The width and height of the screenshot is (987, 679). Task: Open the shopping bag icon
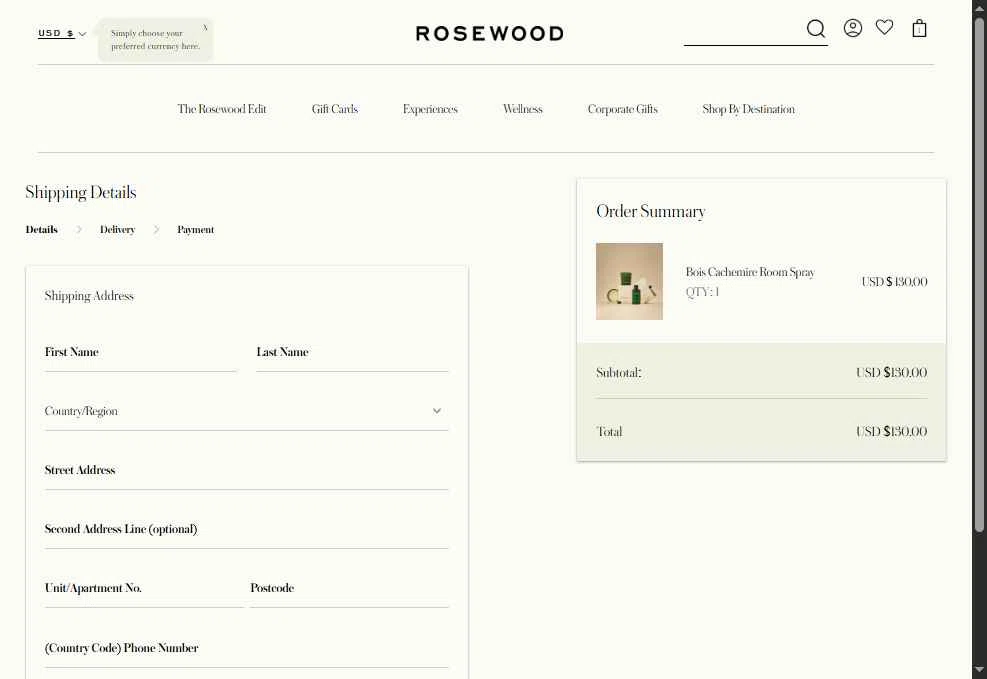coord(919,28)
